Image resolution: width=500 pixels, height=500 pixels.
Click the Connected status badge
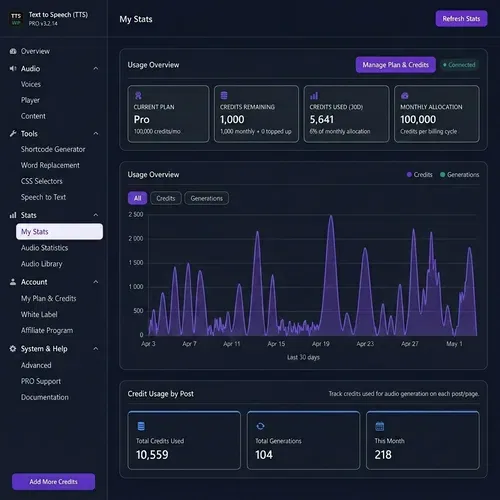459,65
